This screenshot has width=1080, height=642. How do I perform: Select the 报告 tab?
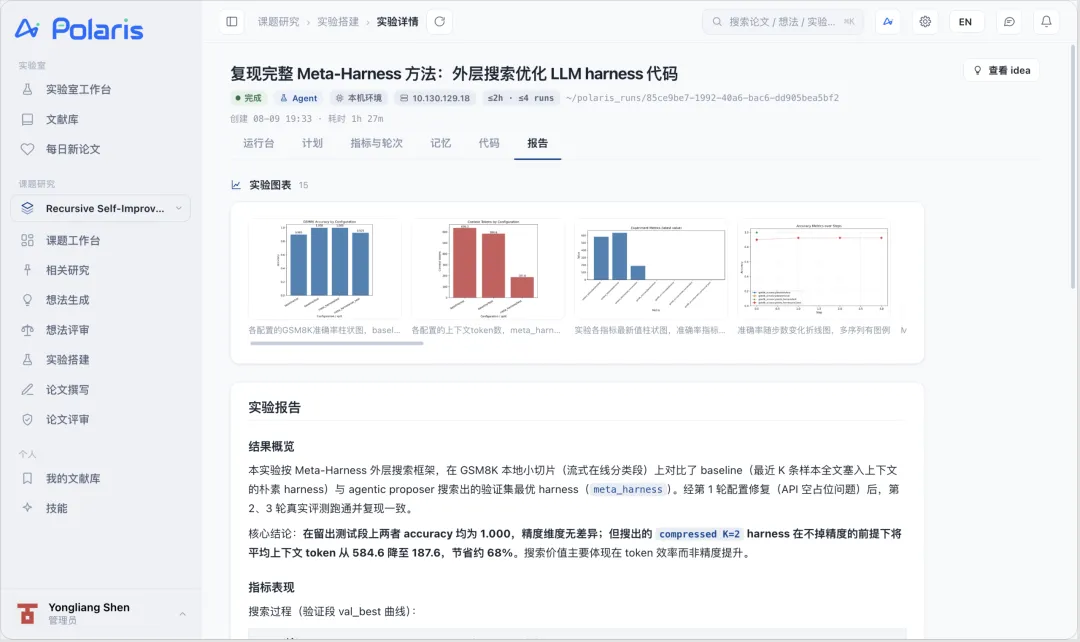click(x=537, y=143)
